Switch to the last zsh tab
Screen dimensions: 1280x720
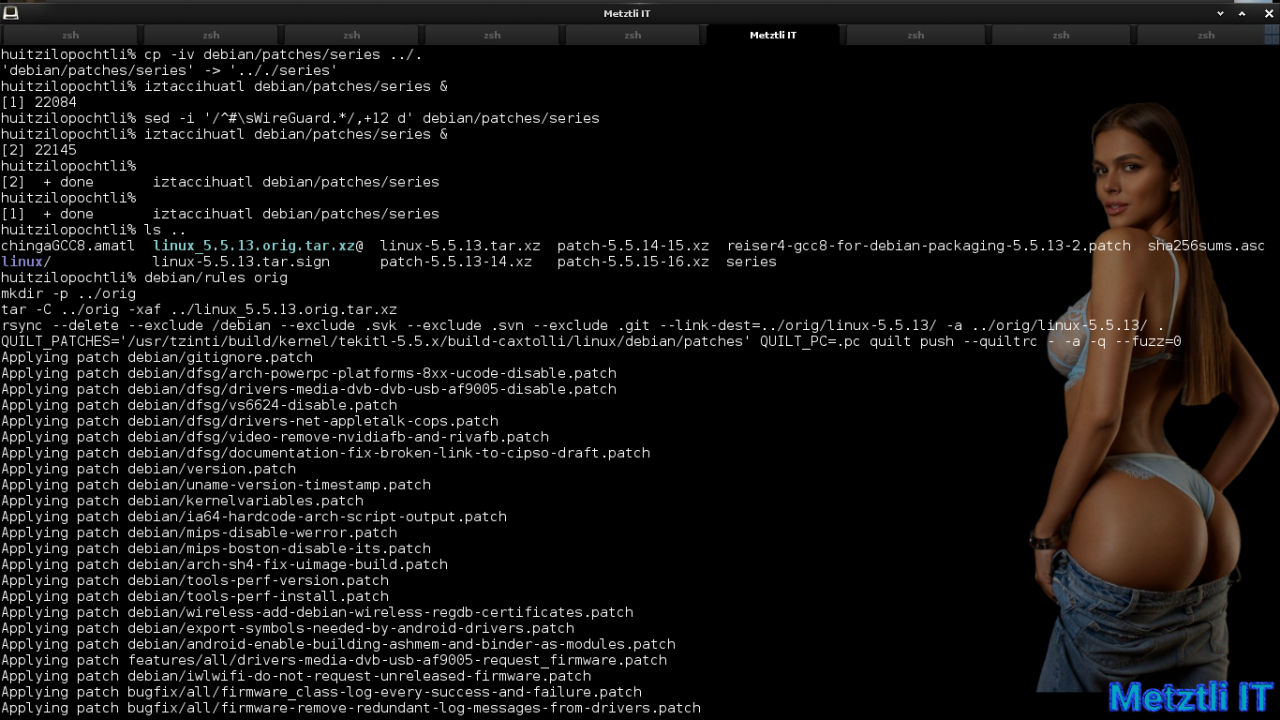1206,35
